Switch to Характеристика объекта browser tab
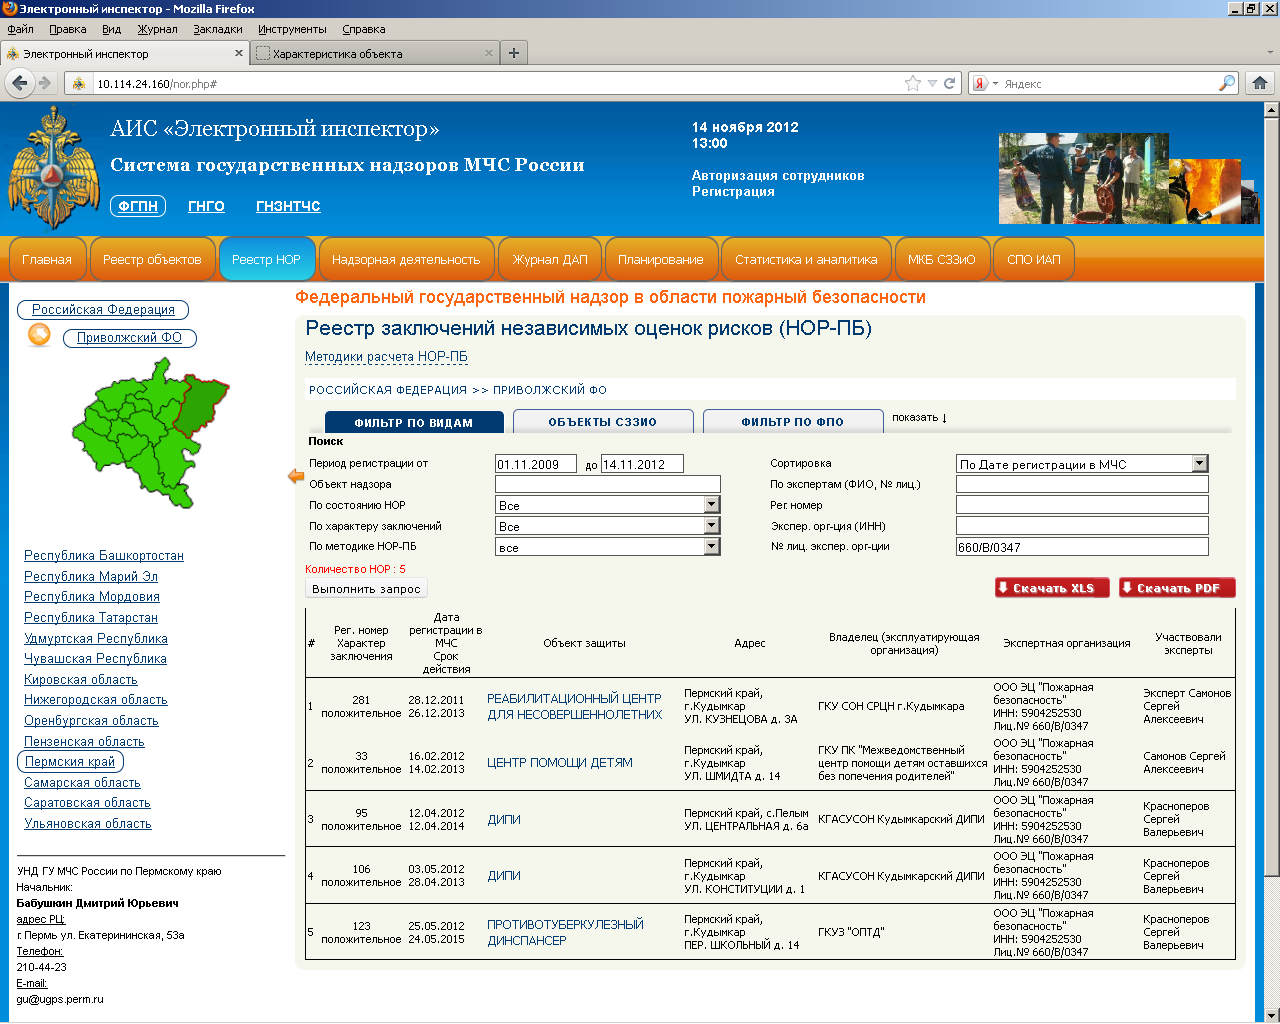This screenshot has height=1024, width=1280. pyautogui.click(x=375, y=53)
